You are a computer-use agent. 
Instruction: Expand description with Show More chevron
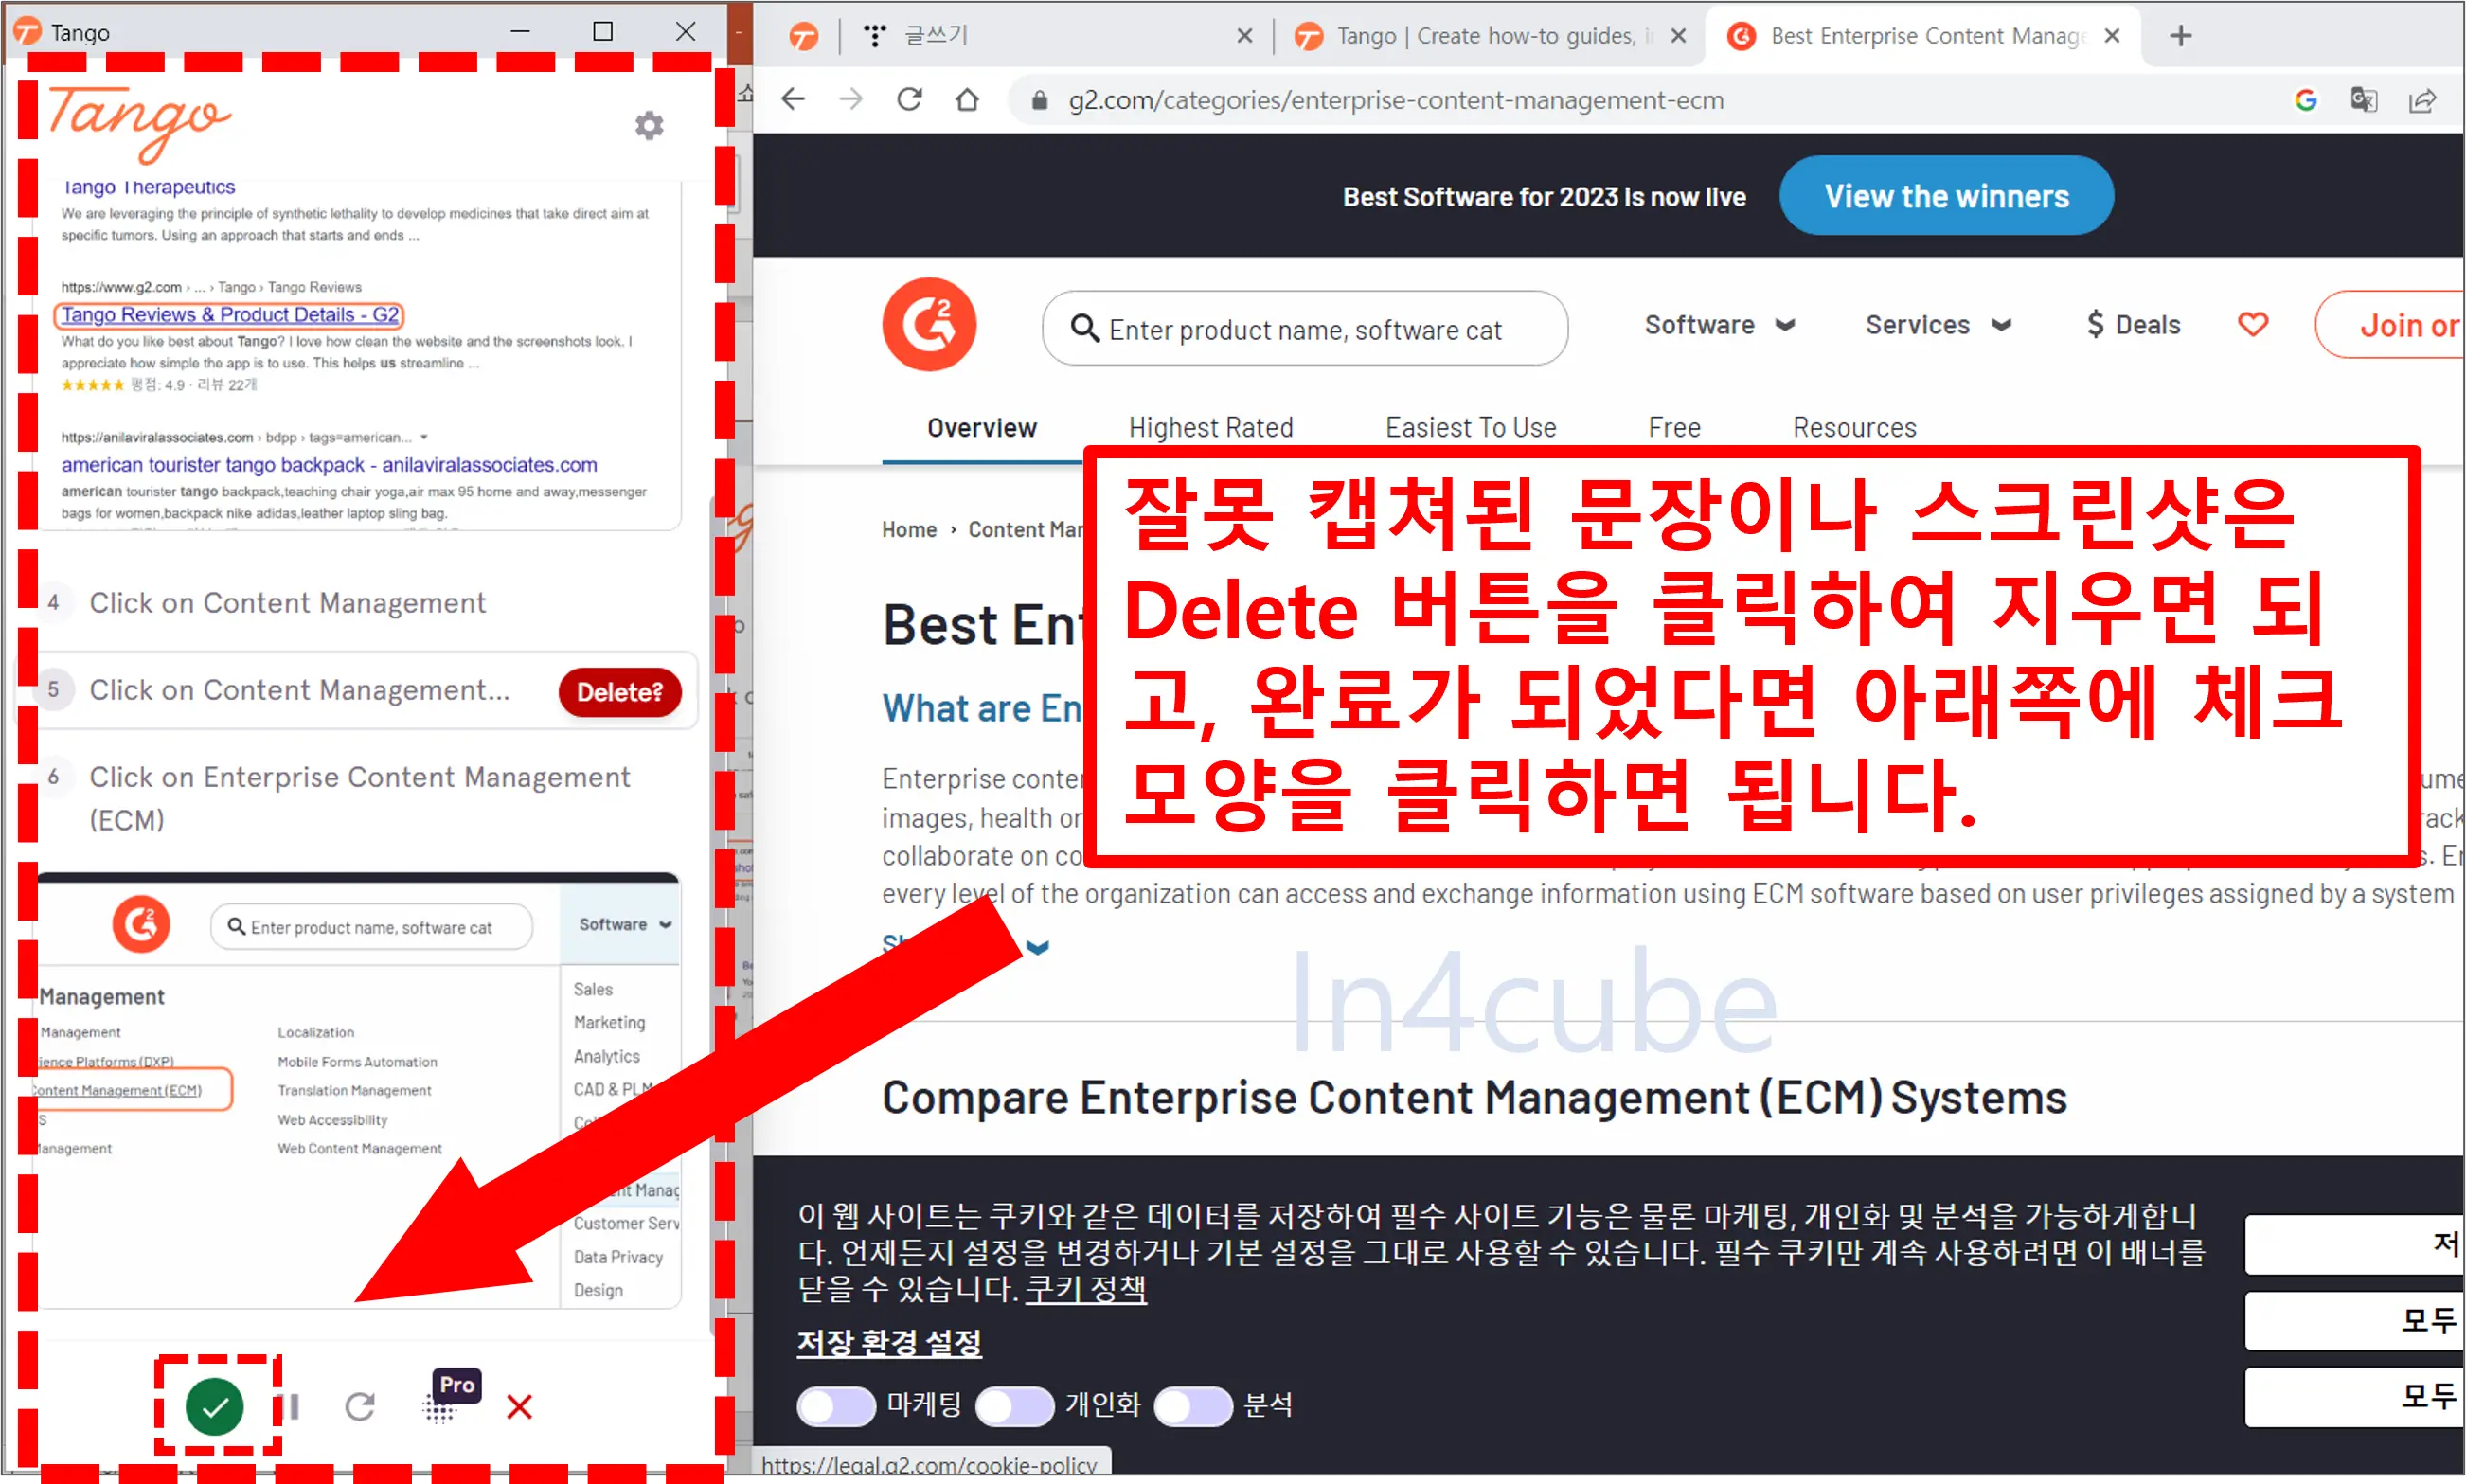click(x=1038, y=947)
